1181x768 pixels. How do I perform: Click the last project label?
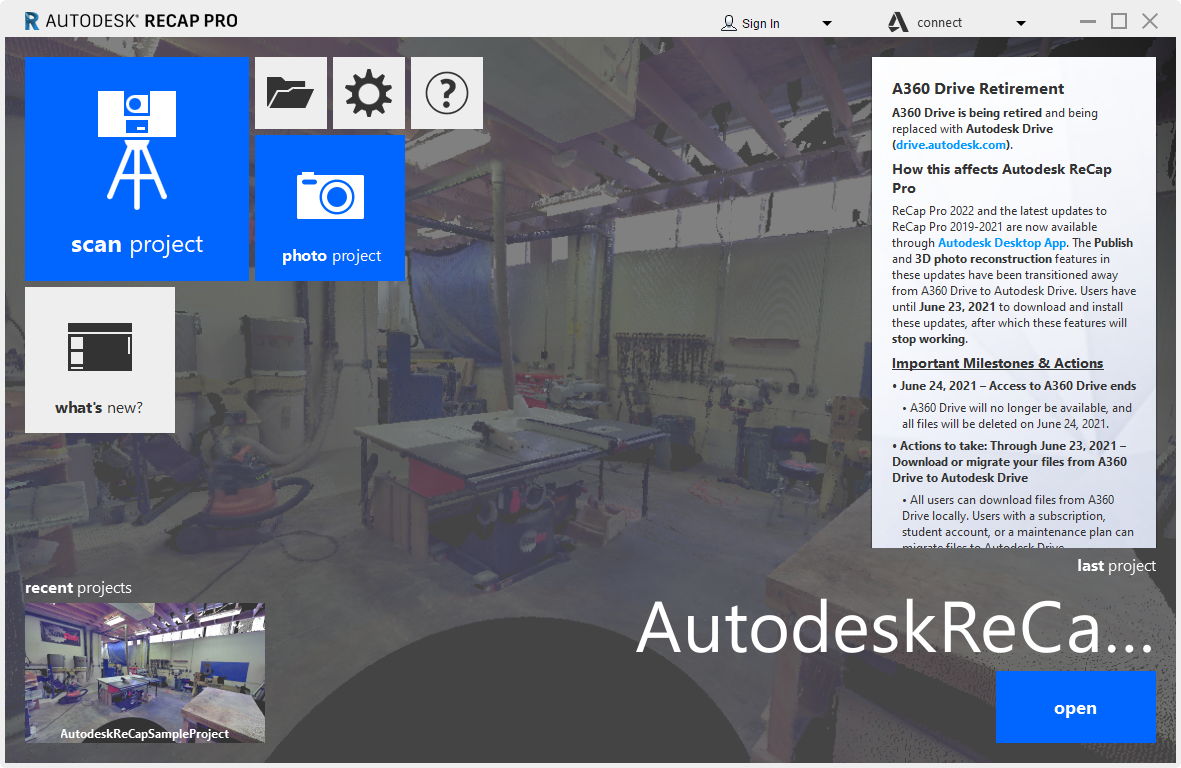click(x=1116, y=565)
